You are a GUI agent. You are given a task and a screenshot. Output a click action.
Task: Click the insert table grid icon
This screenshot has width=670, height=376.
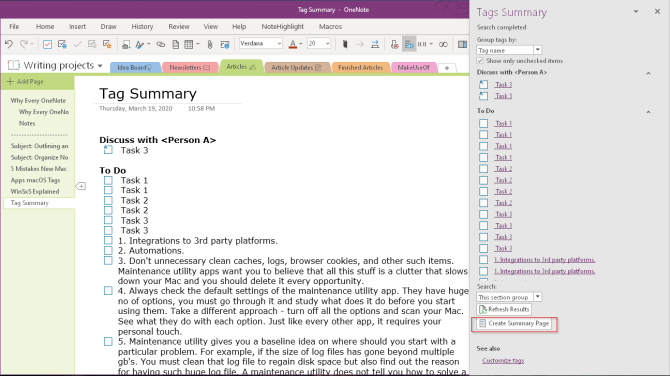pos(188,44)
